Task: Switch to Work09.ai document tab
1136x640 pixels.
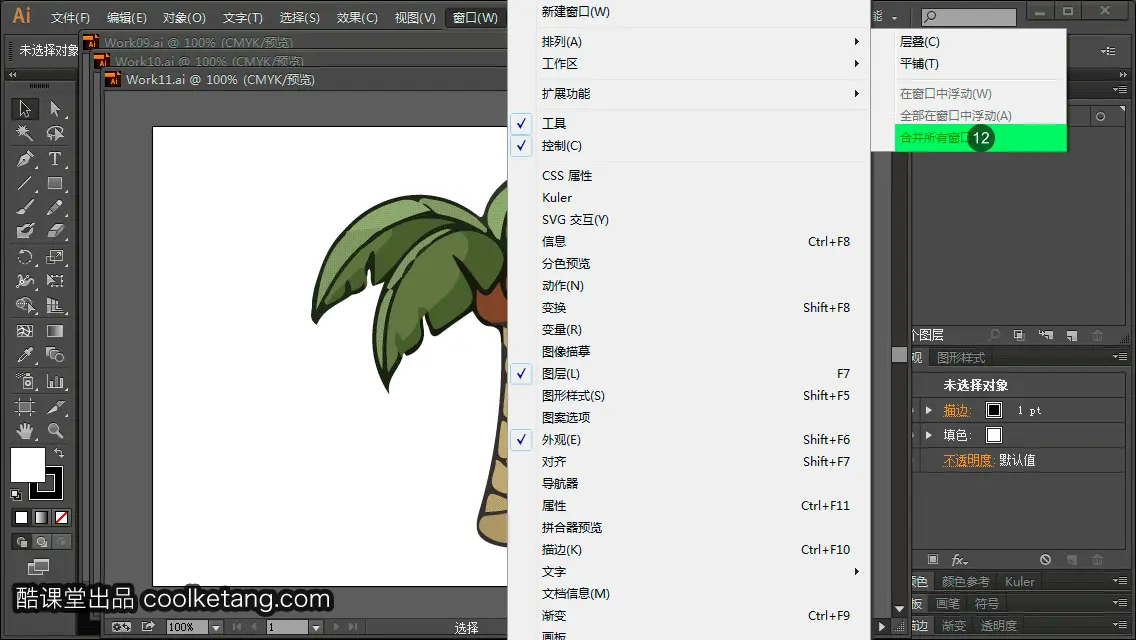Action: click(198, 43)
